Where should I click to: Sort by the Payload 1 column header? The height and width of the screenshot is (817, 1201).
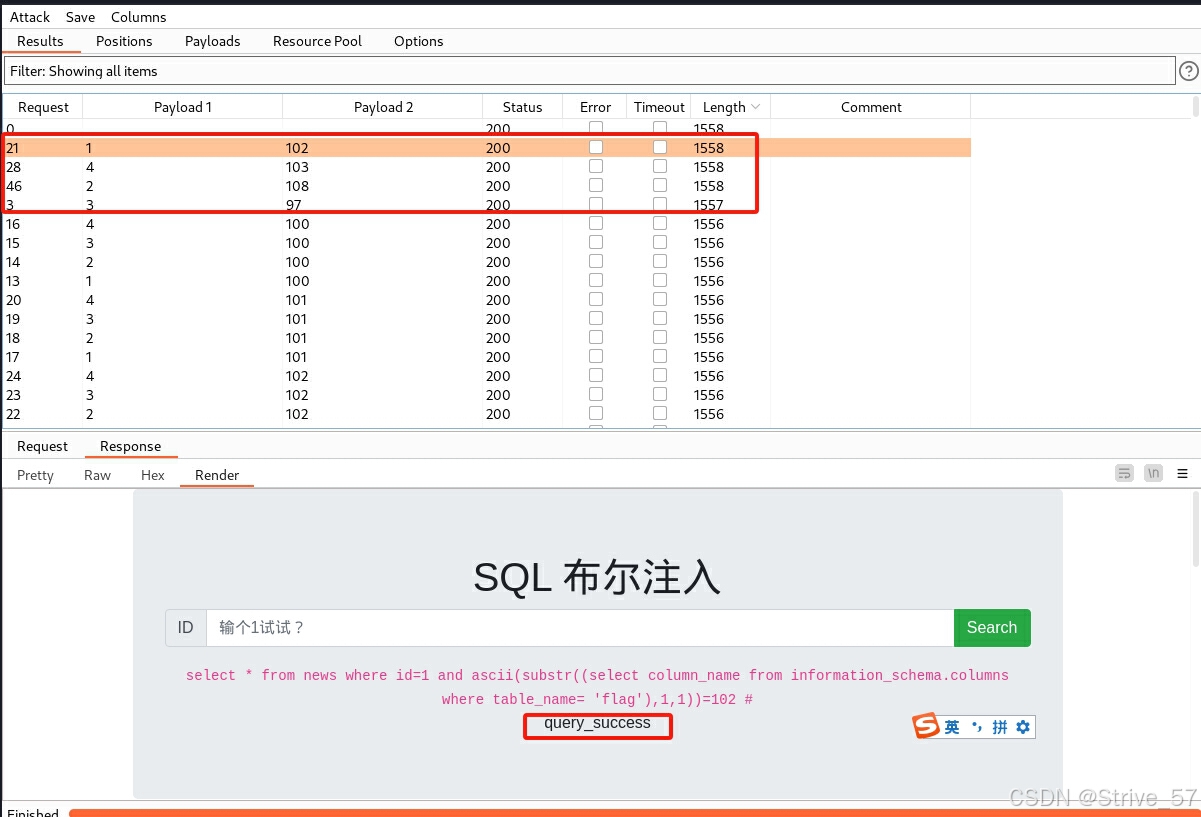coord(183,107)
